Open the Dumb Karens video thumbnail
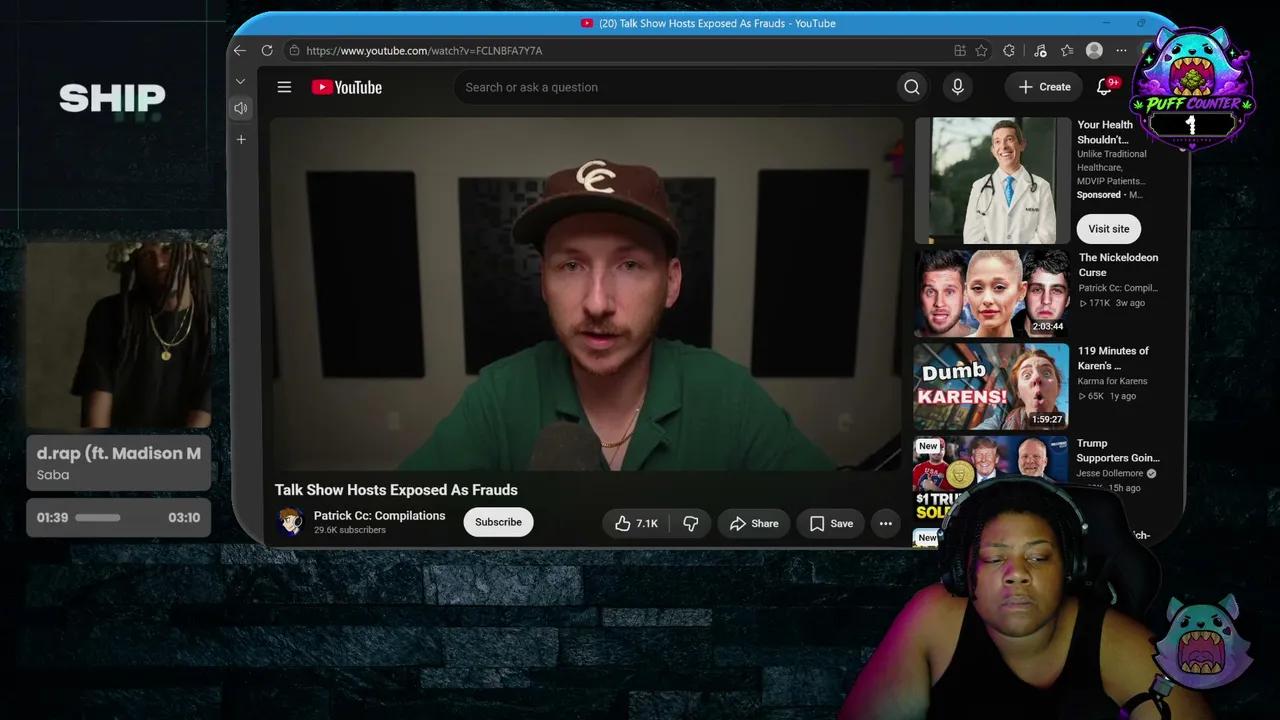1280x720 pixels. [992, 387]
